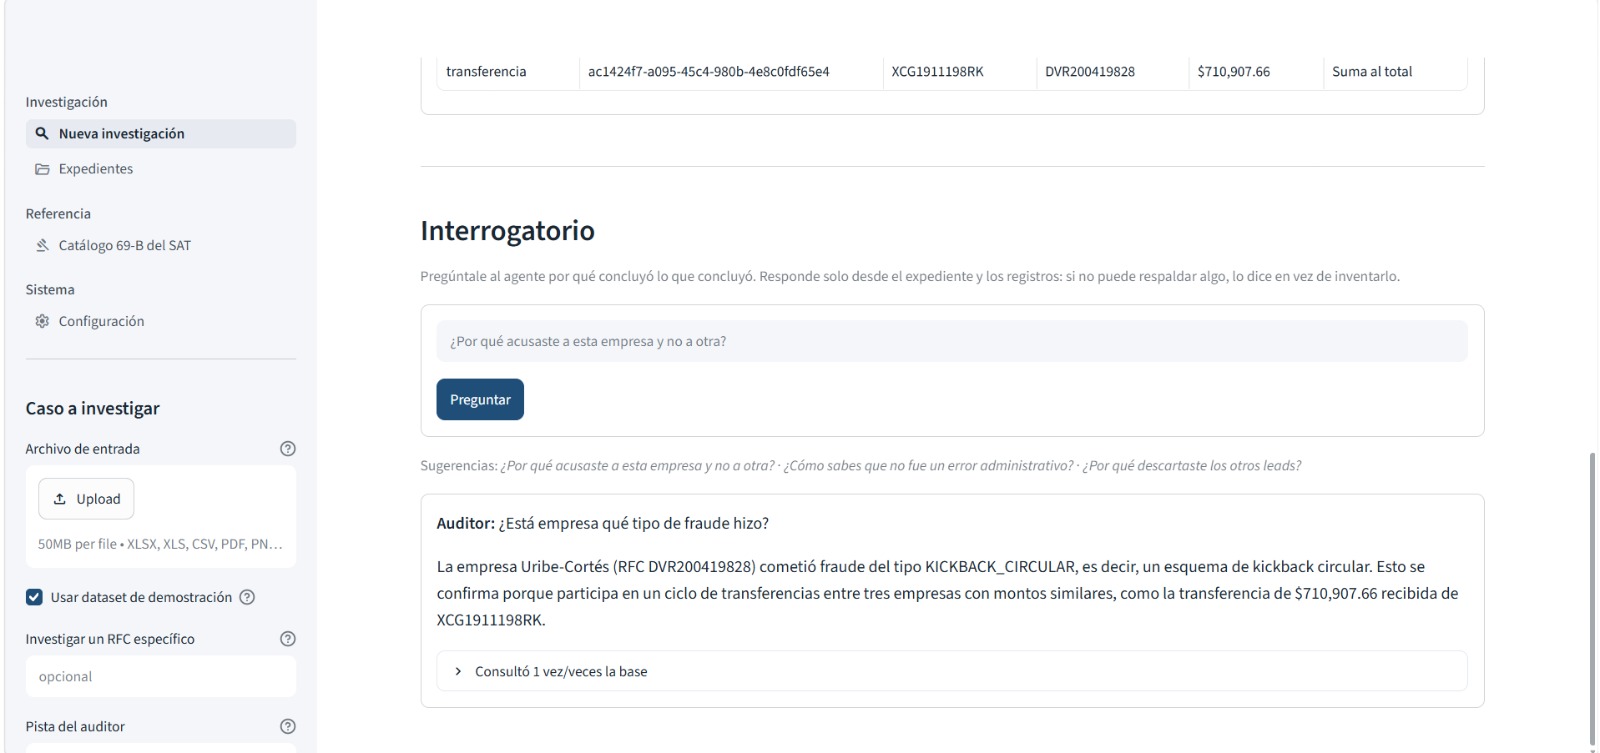
Task: Click the help icon beside Usar dataset de demostración
Action: click(247, 597)
